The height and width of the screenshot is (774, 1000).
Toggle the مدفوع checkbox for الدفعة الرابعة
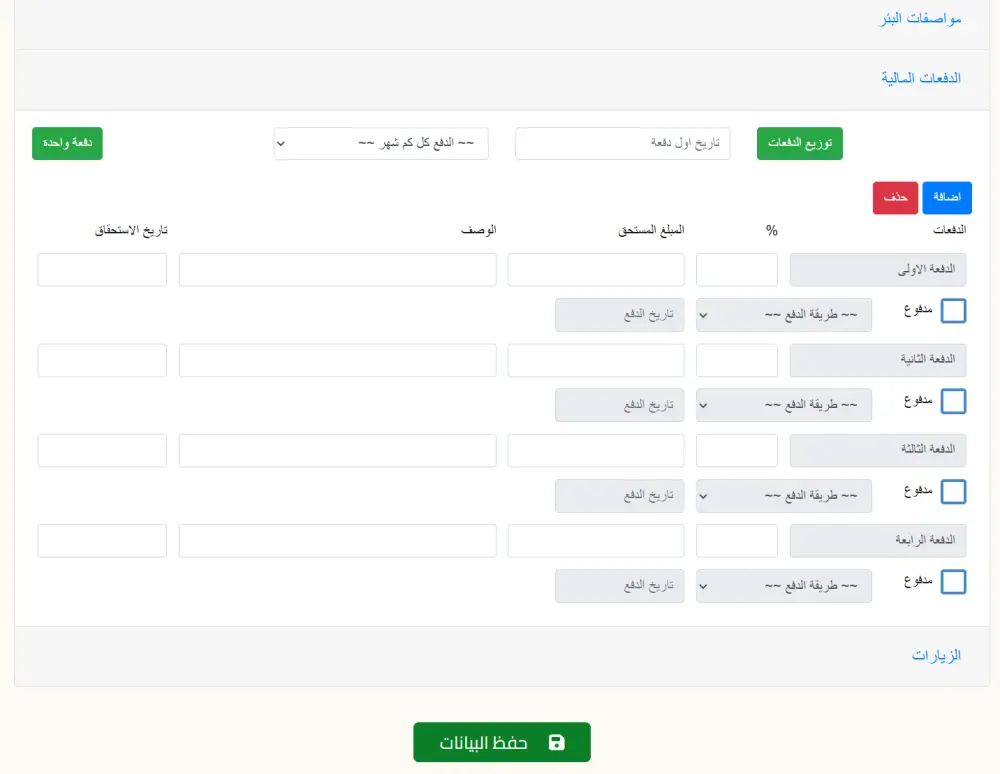click(x=953, y=582)
